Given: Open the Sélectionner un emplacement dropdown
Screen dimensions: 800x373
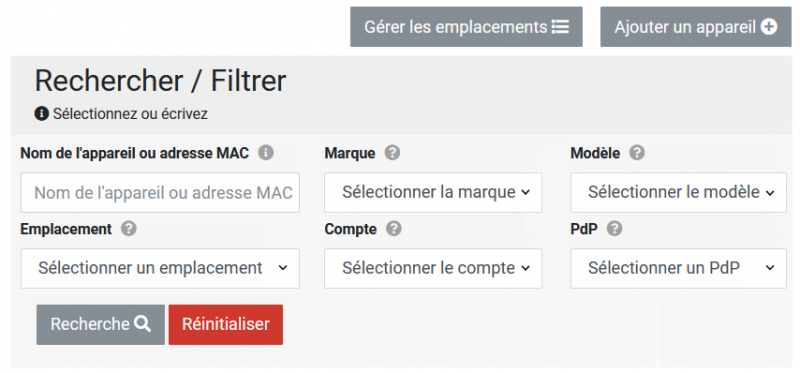Looking at the screenshot, I should coord(160,268).
